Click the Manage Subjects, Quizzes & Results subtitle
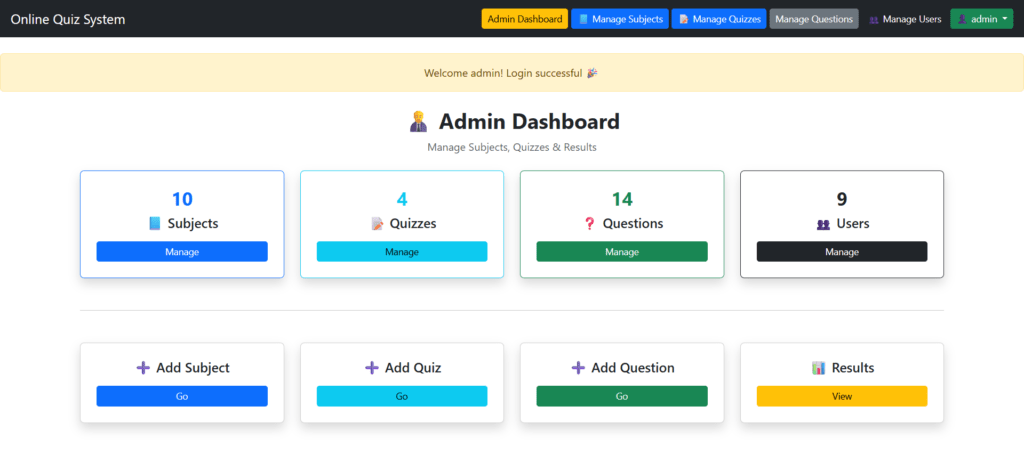This screenshot has width=1024, height=463. coord(512,148)
